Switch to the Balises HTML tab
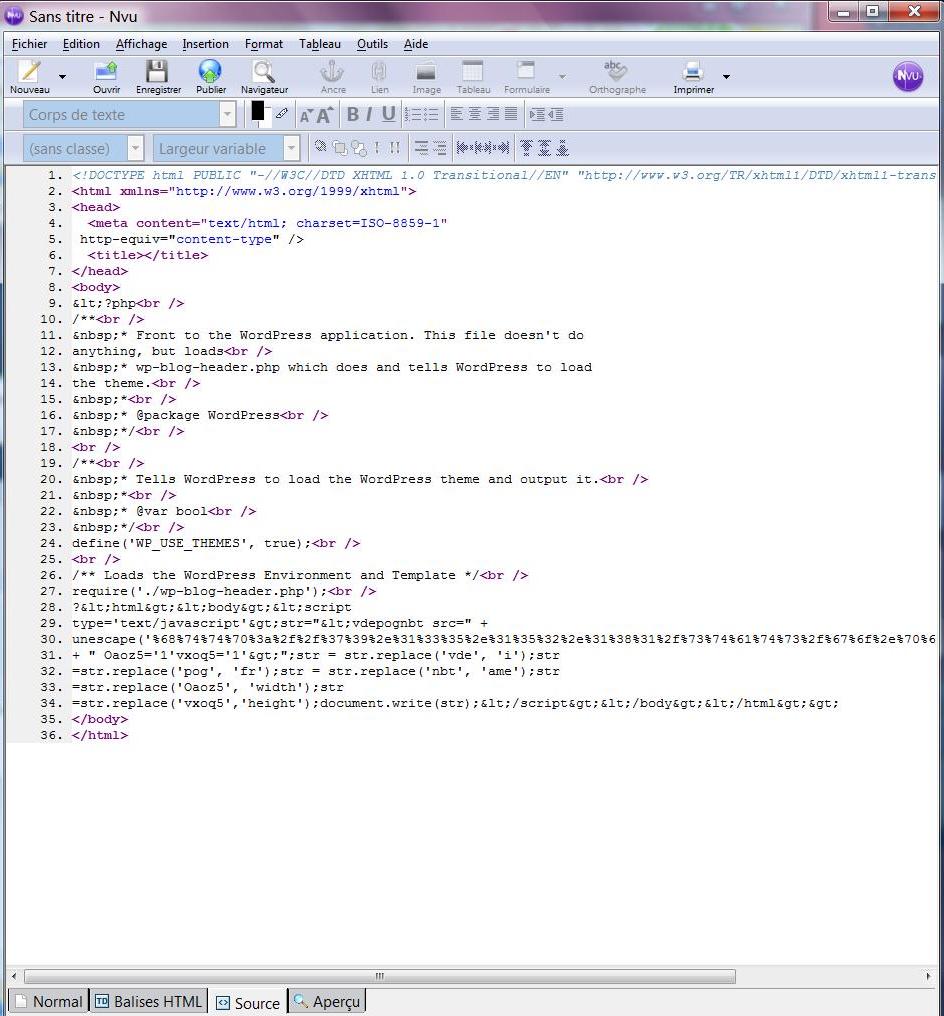This screenshot has height=1016, width=944. tap(148, 1001)
